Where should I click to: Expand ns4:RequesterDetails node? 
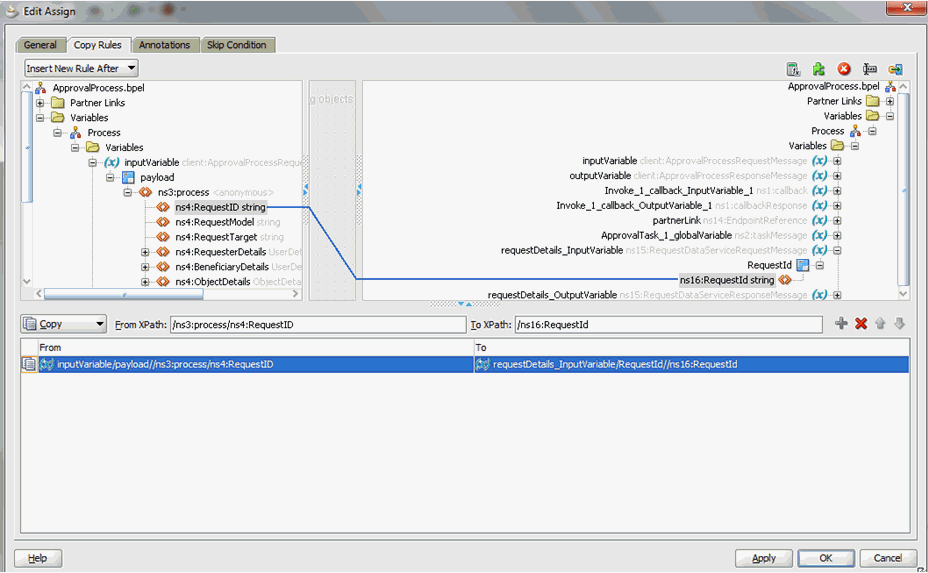click(x=145, y=252)
